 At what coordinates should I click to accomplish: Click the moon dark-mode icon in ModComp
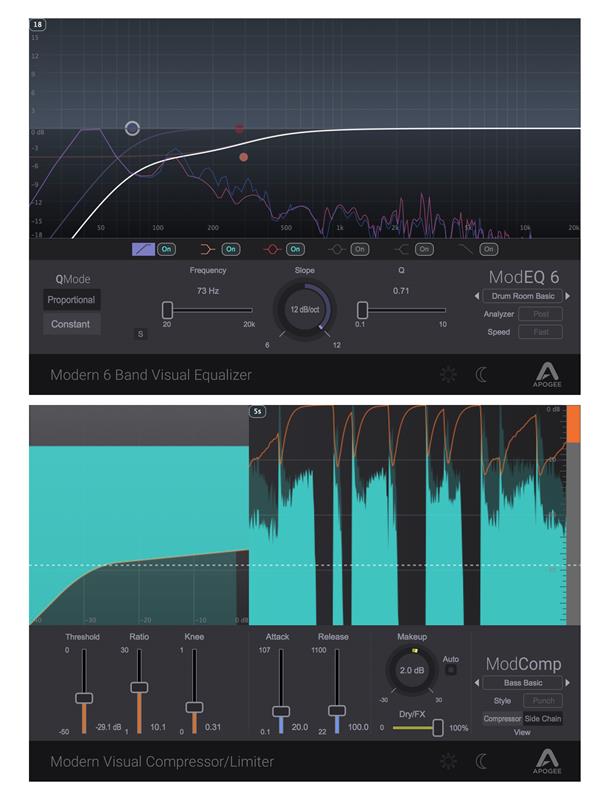click(x=481, y=761)
